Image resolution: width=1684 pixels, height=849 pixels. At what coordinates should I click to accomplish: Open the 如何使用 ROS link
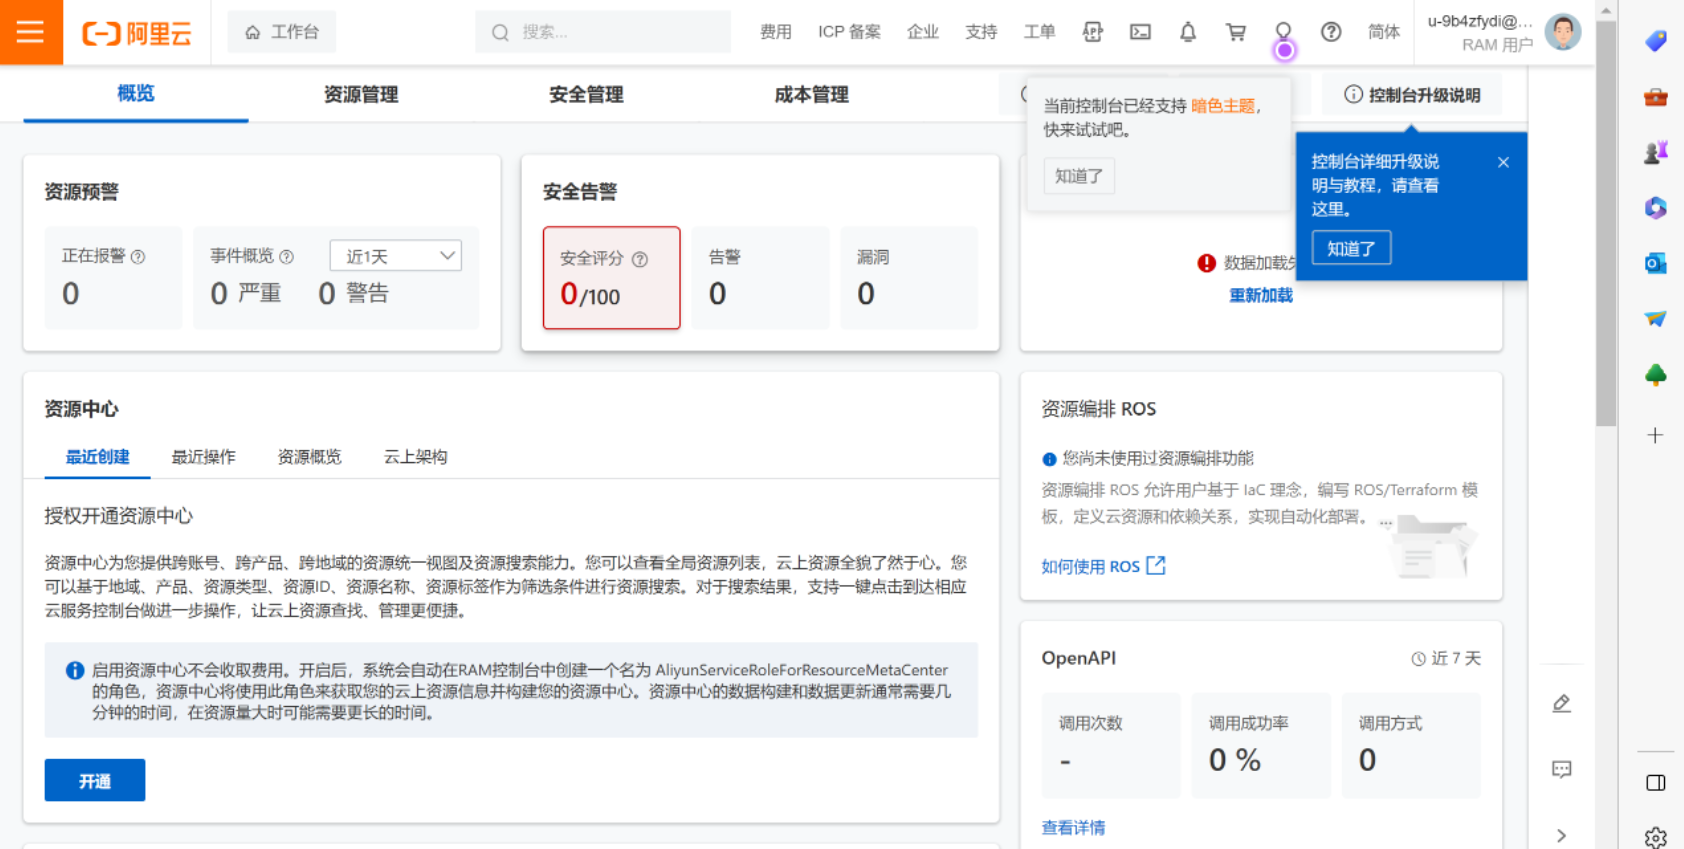(x=1103, y=566)
